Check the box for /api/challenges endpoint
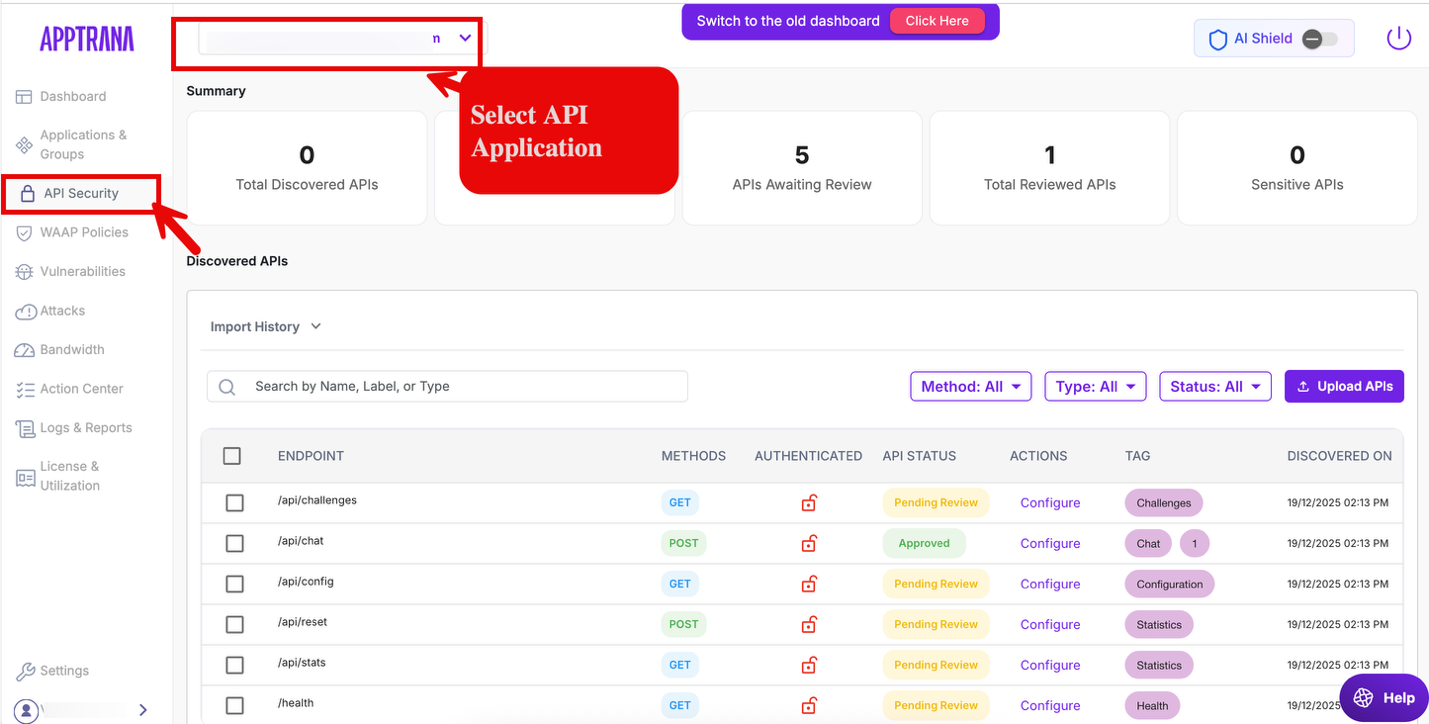This screenshot has height=724, width=1429. click(x=234, y=503)
